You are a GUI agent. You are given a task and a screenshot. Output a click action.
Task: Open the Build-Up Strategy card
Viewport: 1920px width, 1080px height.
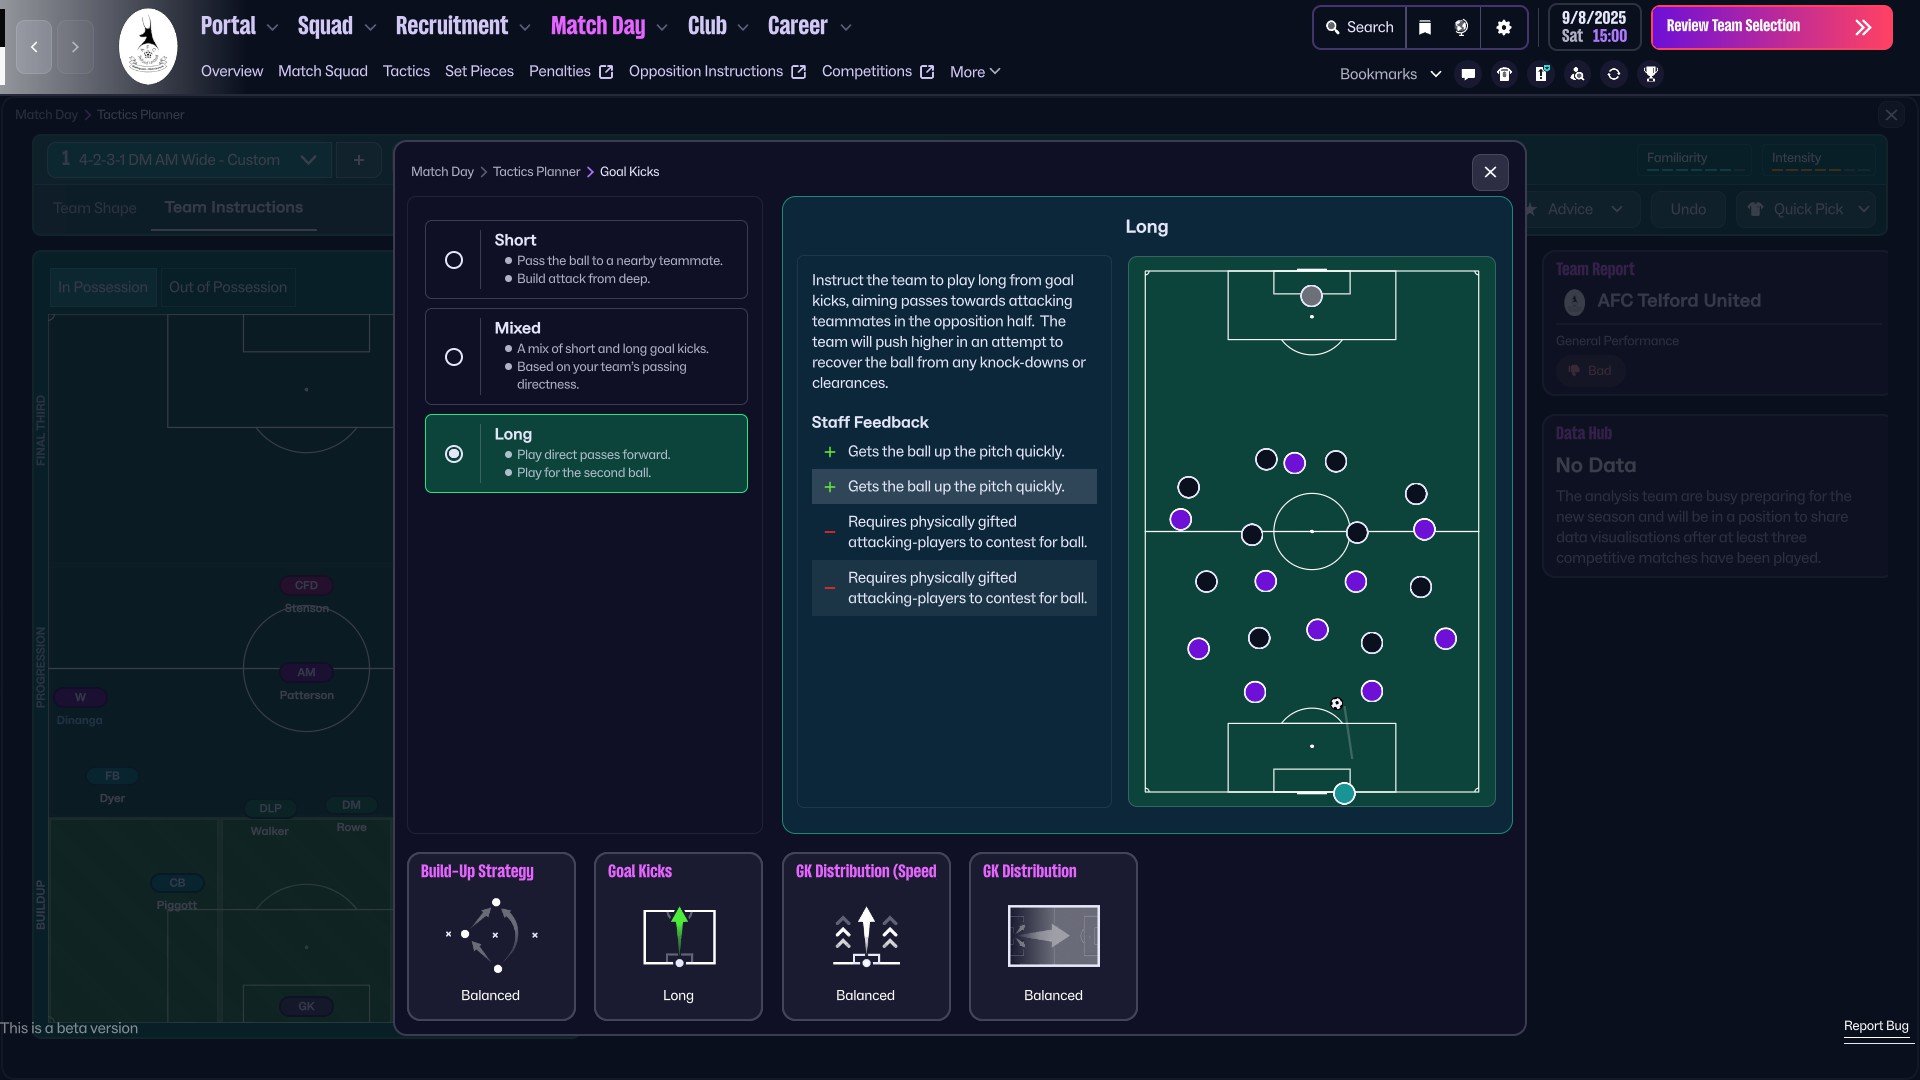(x=491, y=936)
